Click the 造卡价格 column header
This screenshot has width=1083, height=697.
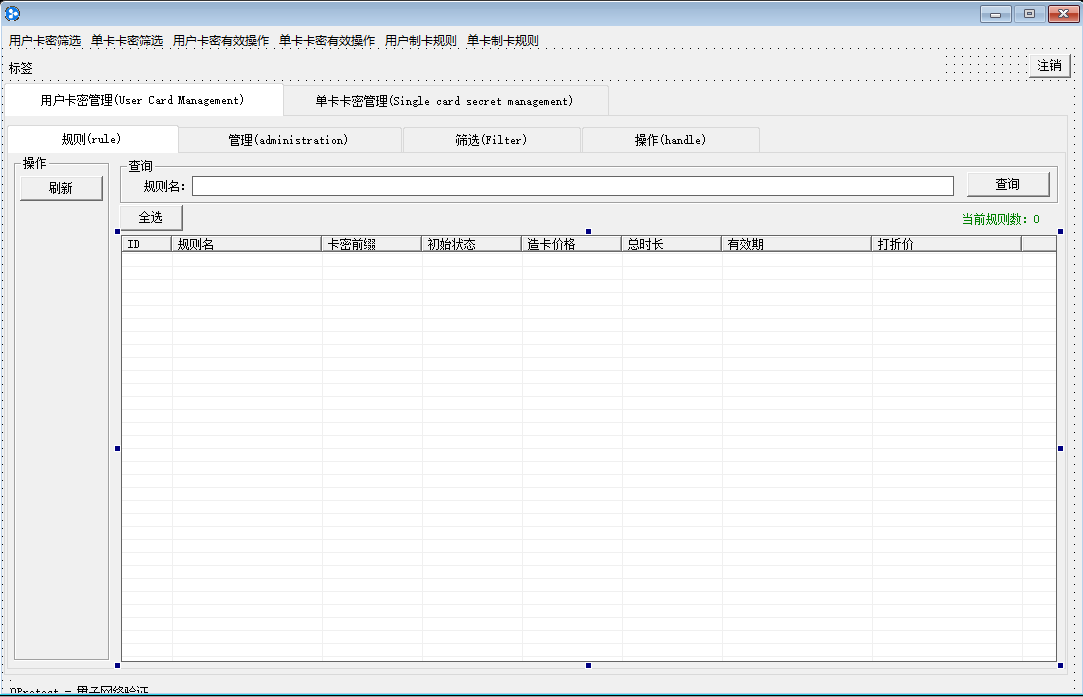pos(571,244)
